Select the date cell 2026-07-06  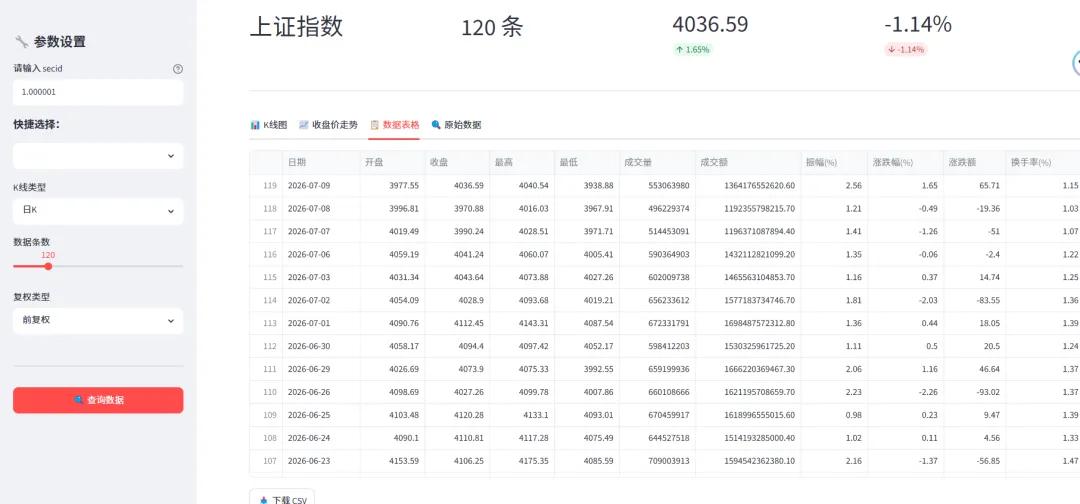[321, 254]
